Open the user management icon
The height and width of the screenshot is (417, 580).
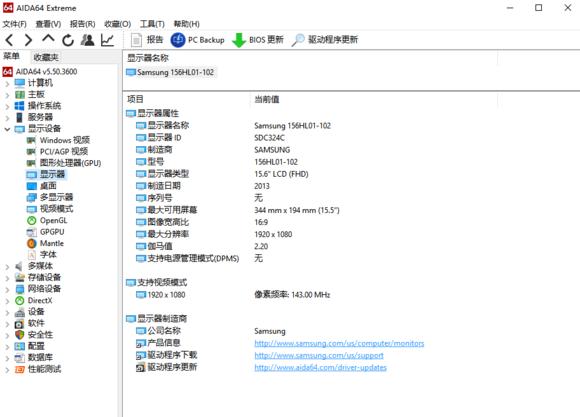[x=88, y=40]
